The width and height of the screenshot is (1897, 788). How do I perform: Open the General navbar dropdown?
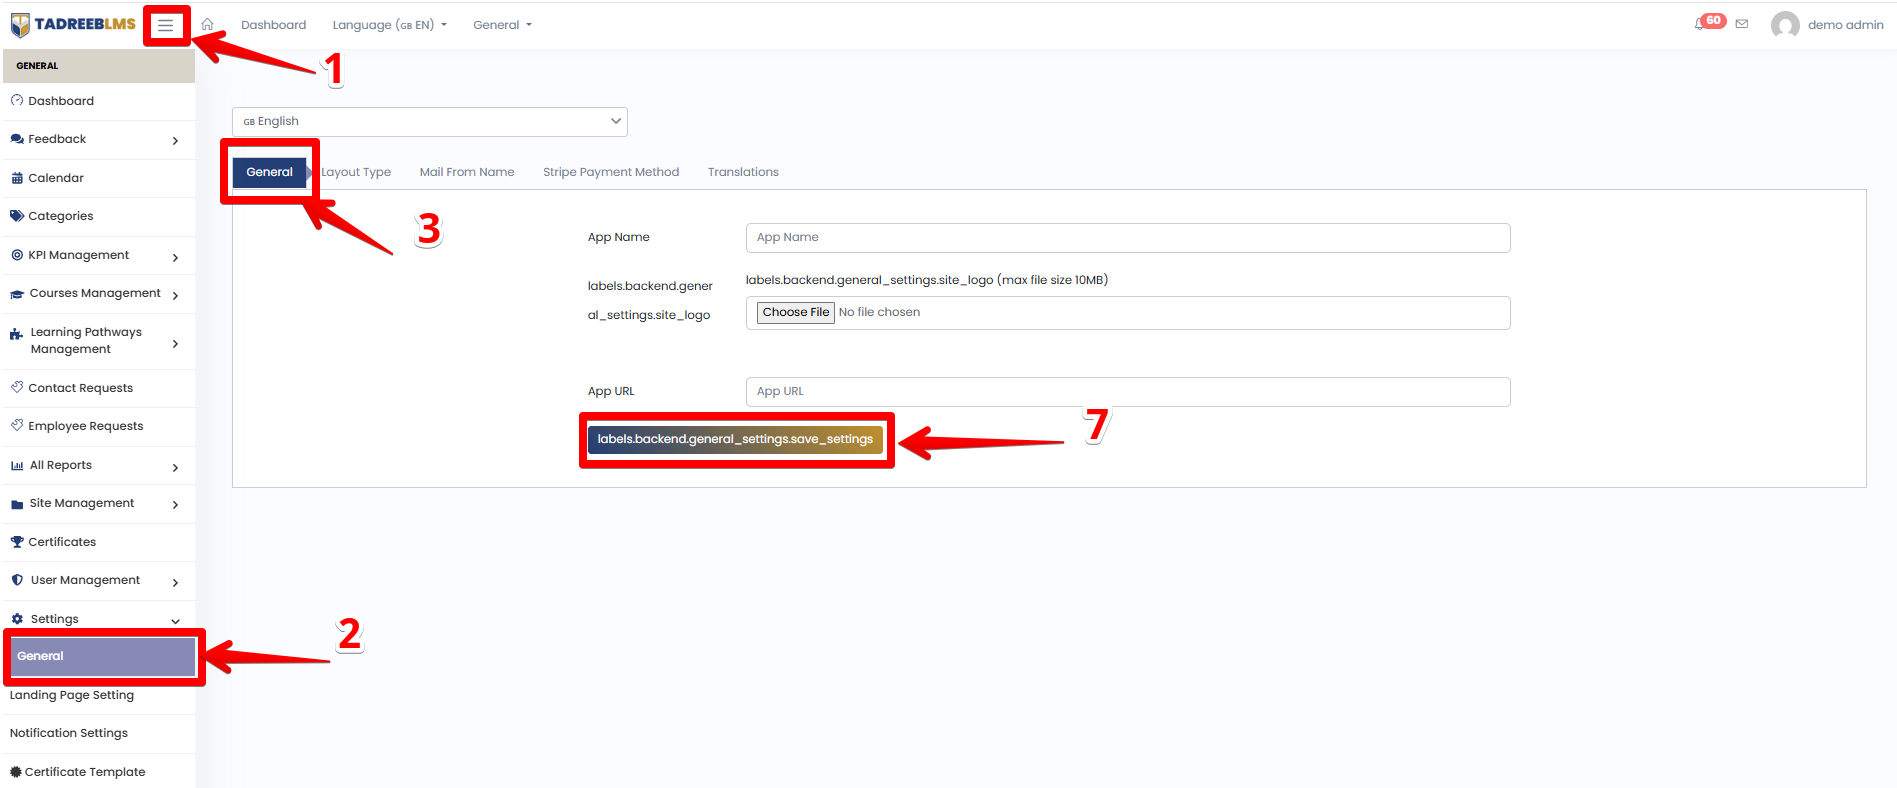point(502,25)
